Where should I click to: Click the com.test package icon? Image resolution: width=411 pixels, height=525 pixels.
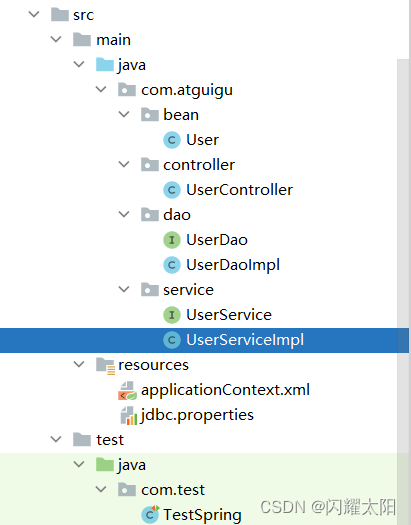tap(127, 490)
